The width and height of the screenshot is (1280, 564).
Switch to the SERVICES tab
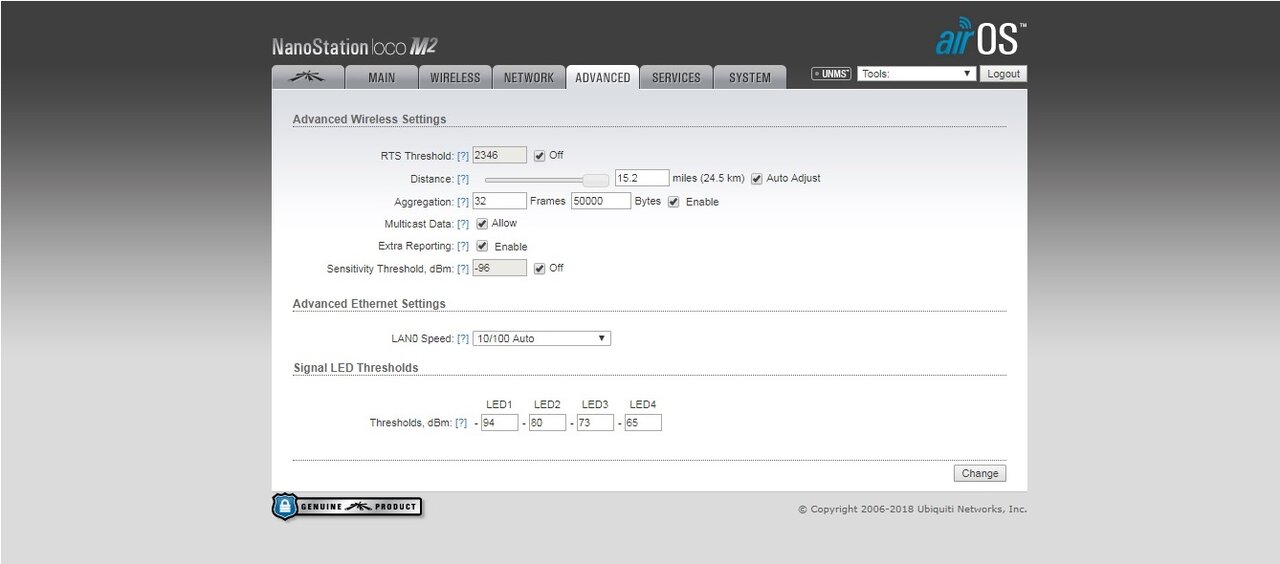(676, 77)
